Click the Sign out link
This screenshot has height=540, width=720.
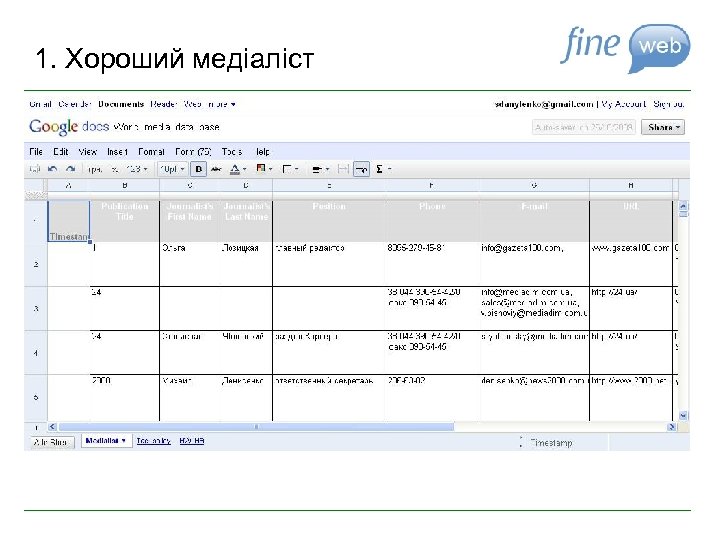(x=669, y=104)
